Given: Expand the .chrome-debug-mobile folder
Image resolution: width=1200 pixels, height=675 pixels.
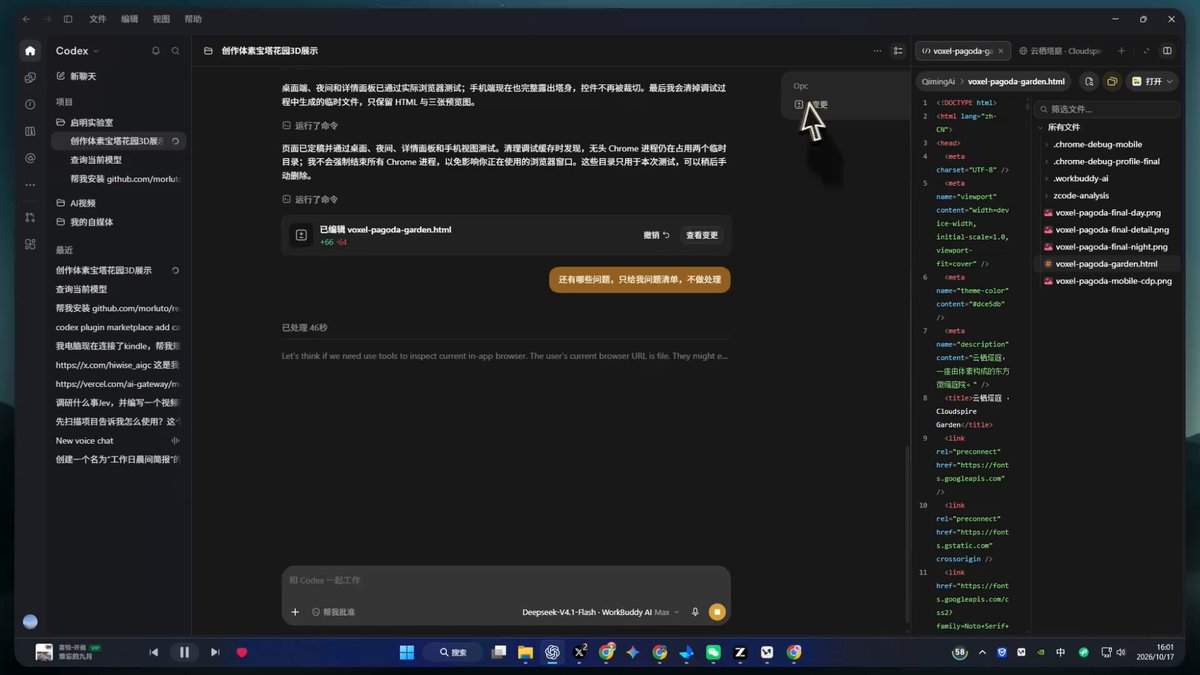Looking at the screenshot, I should [1097, 144].
